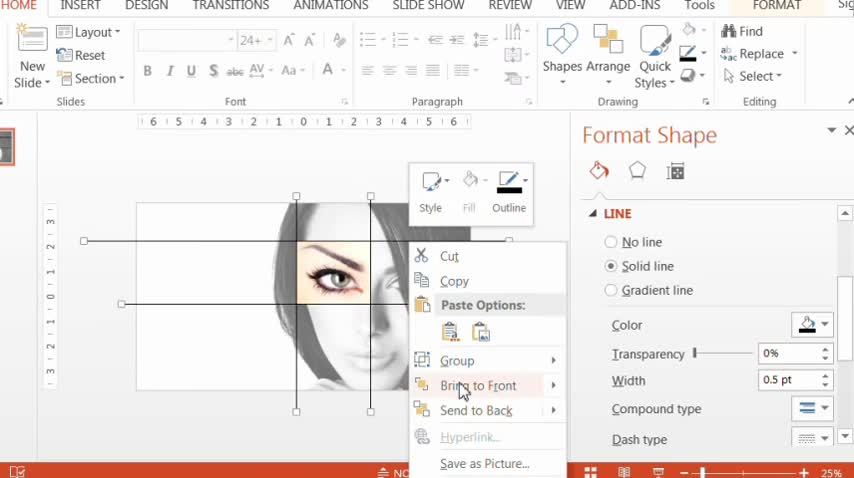This screenshot has width=854, height=478.
Task: Select the Solid line radio button
Action: 611,266
